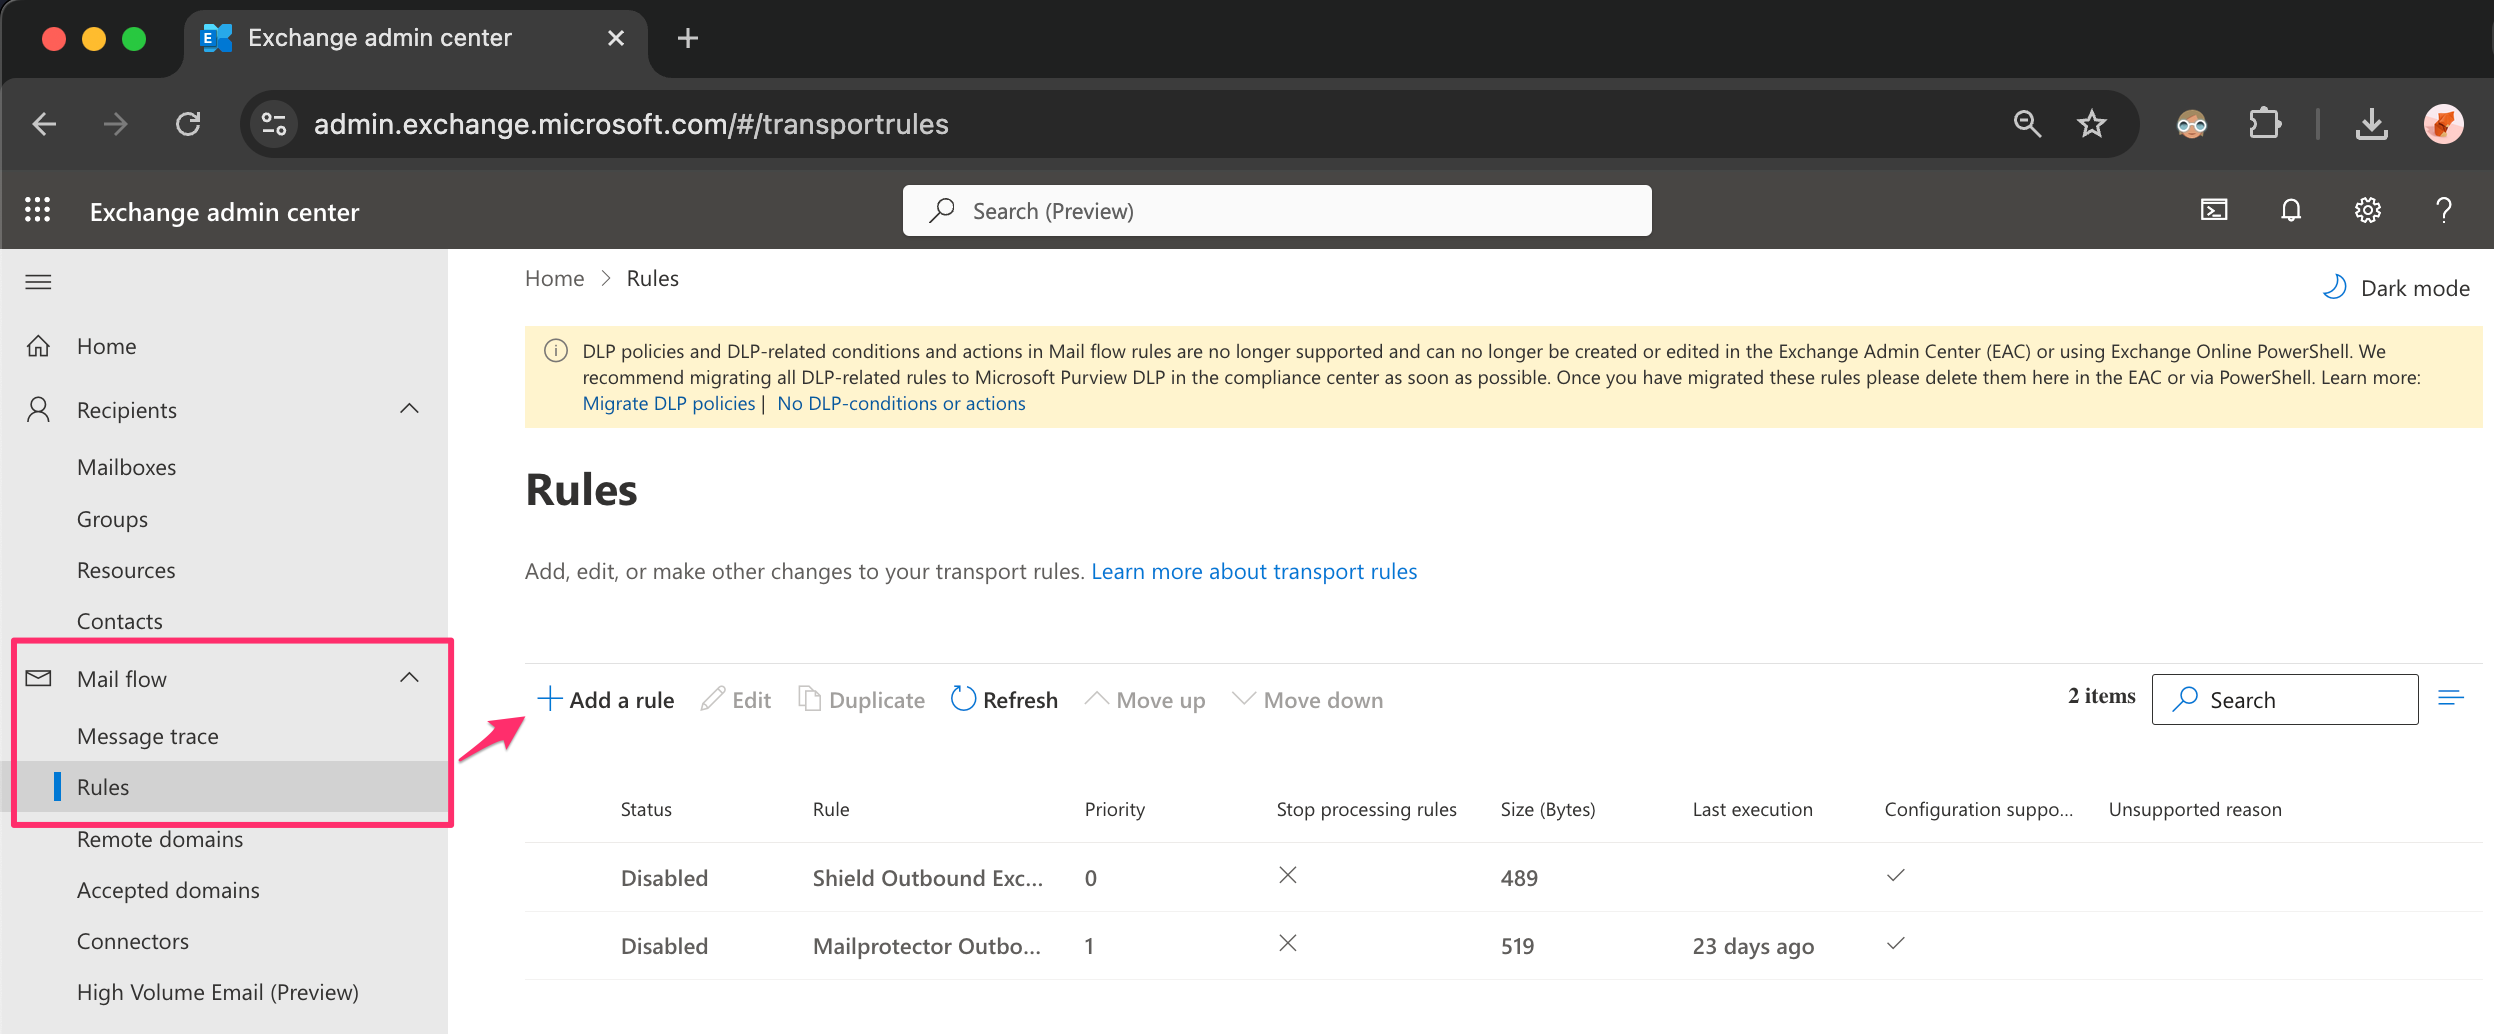
Task: Open Accepted domains page
Action: point(168,890)
